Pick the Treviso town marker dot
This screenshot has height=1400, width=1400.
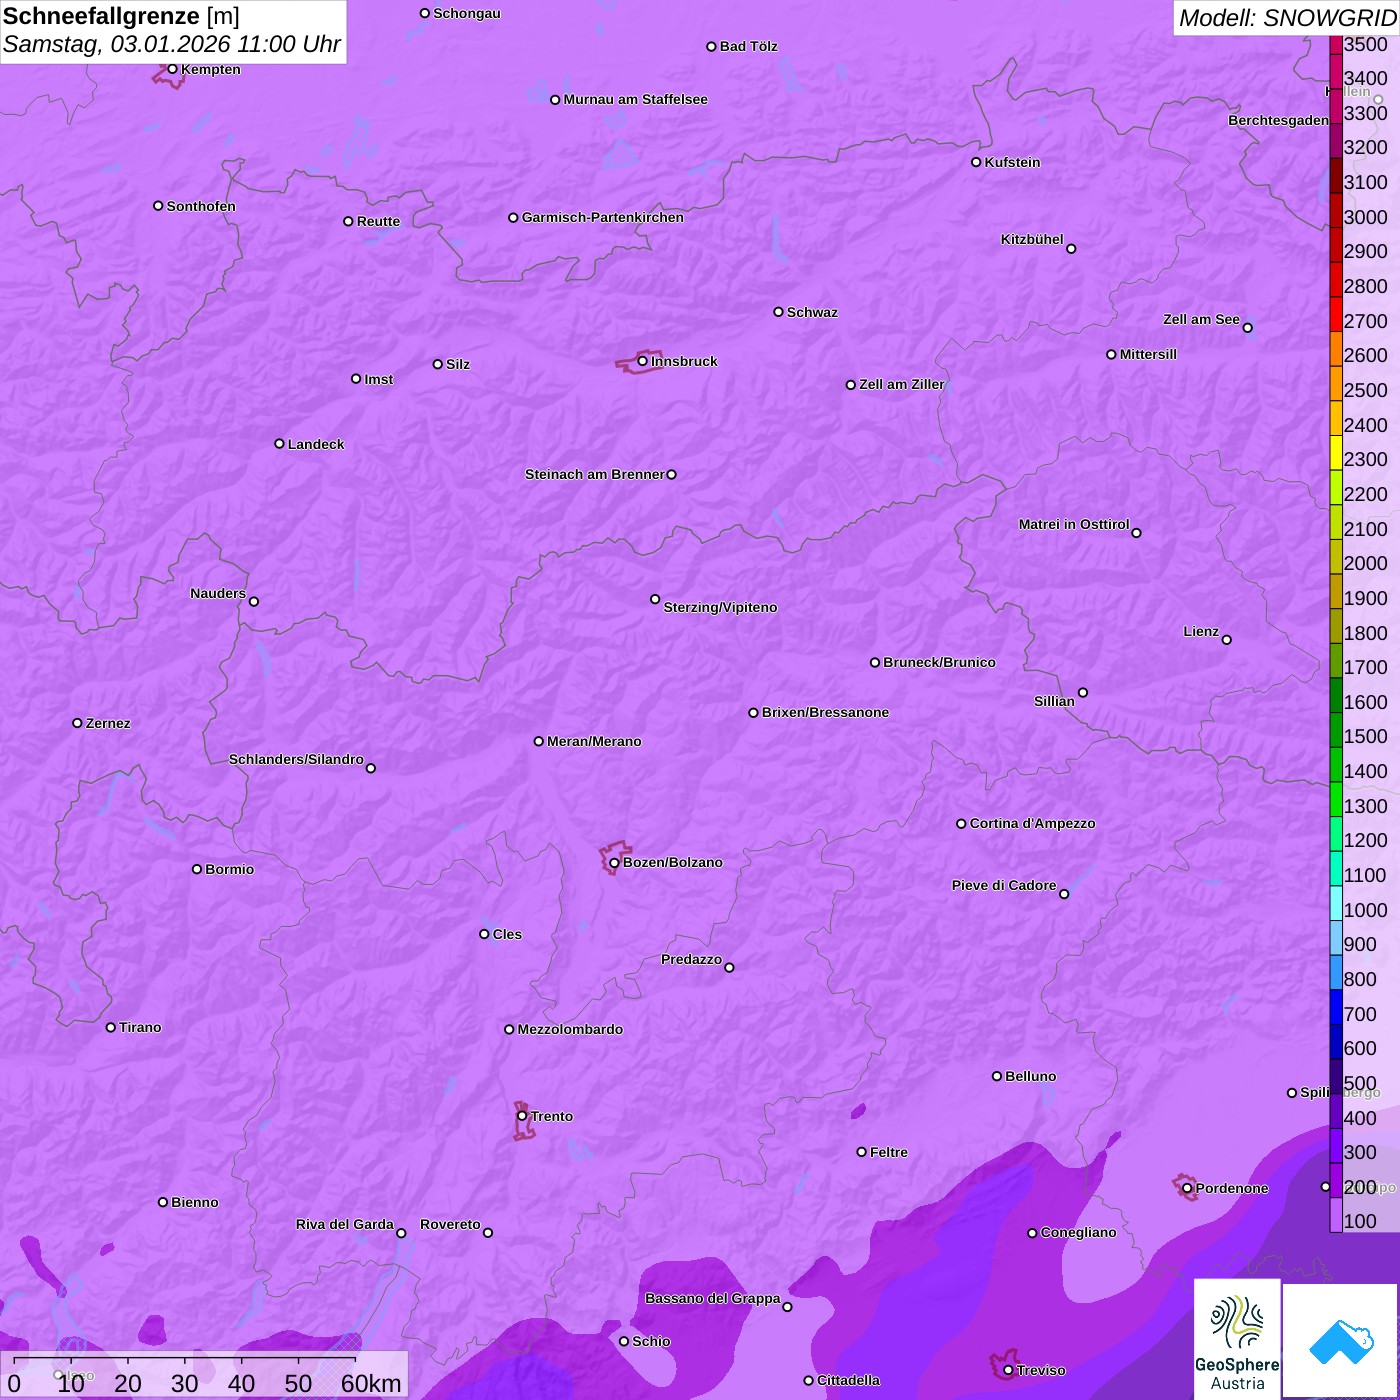tap(1008, 1370)
